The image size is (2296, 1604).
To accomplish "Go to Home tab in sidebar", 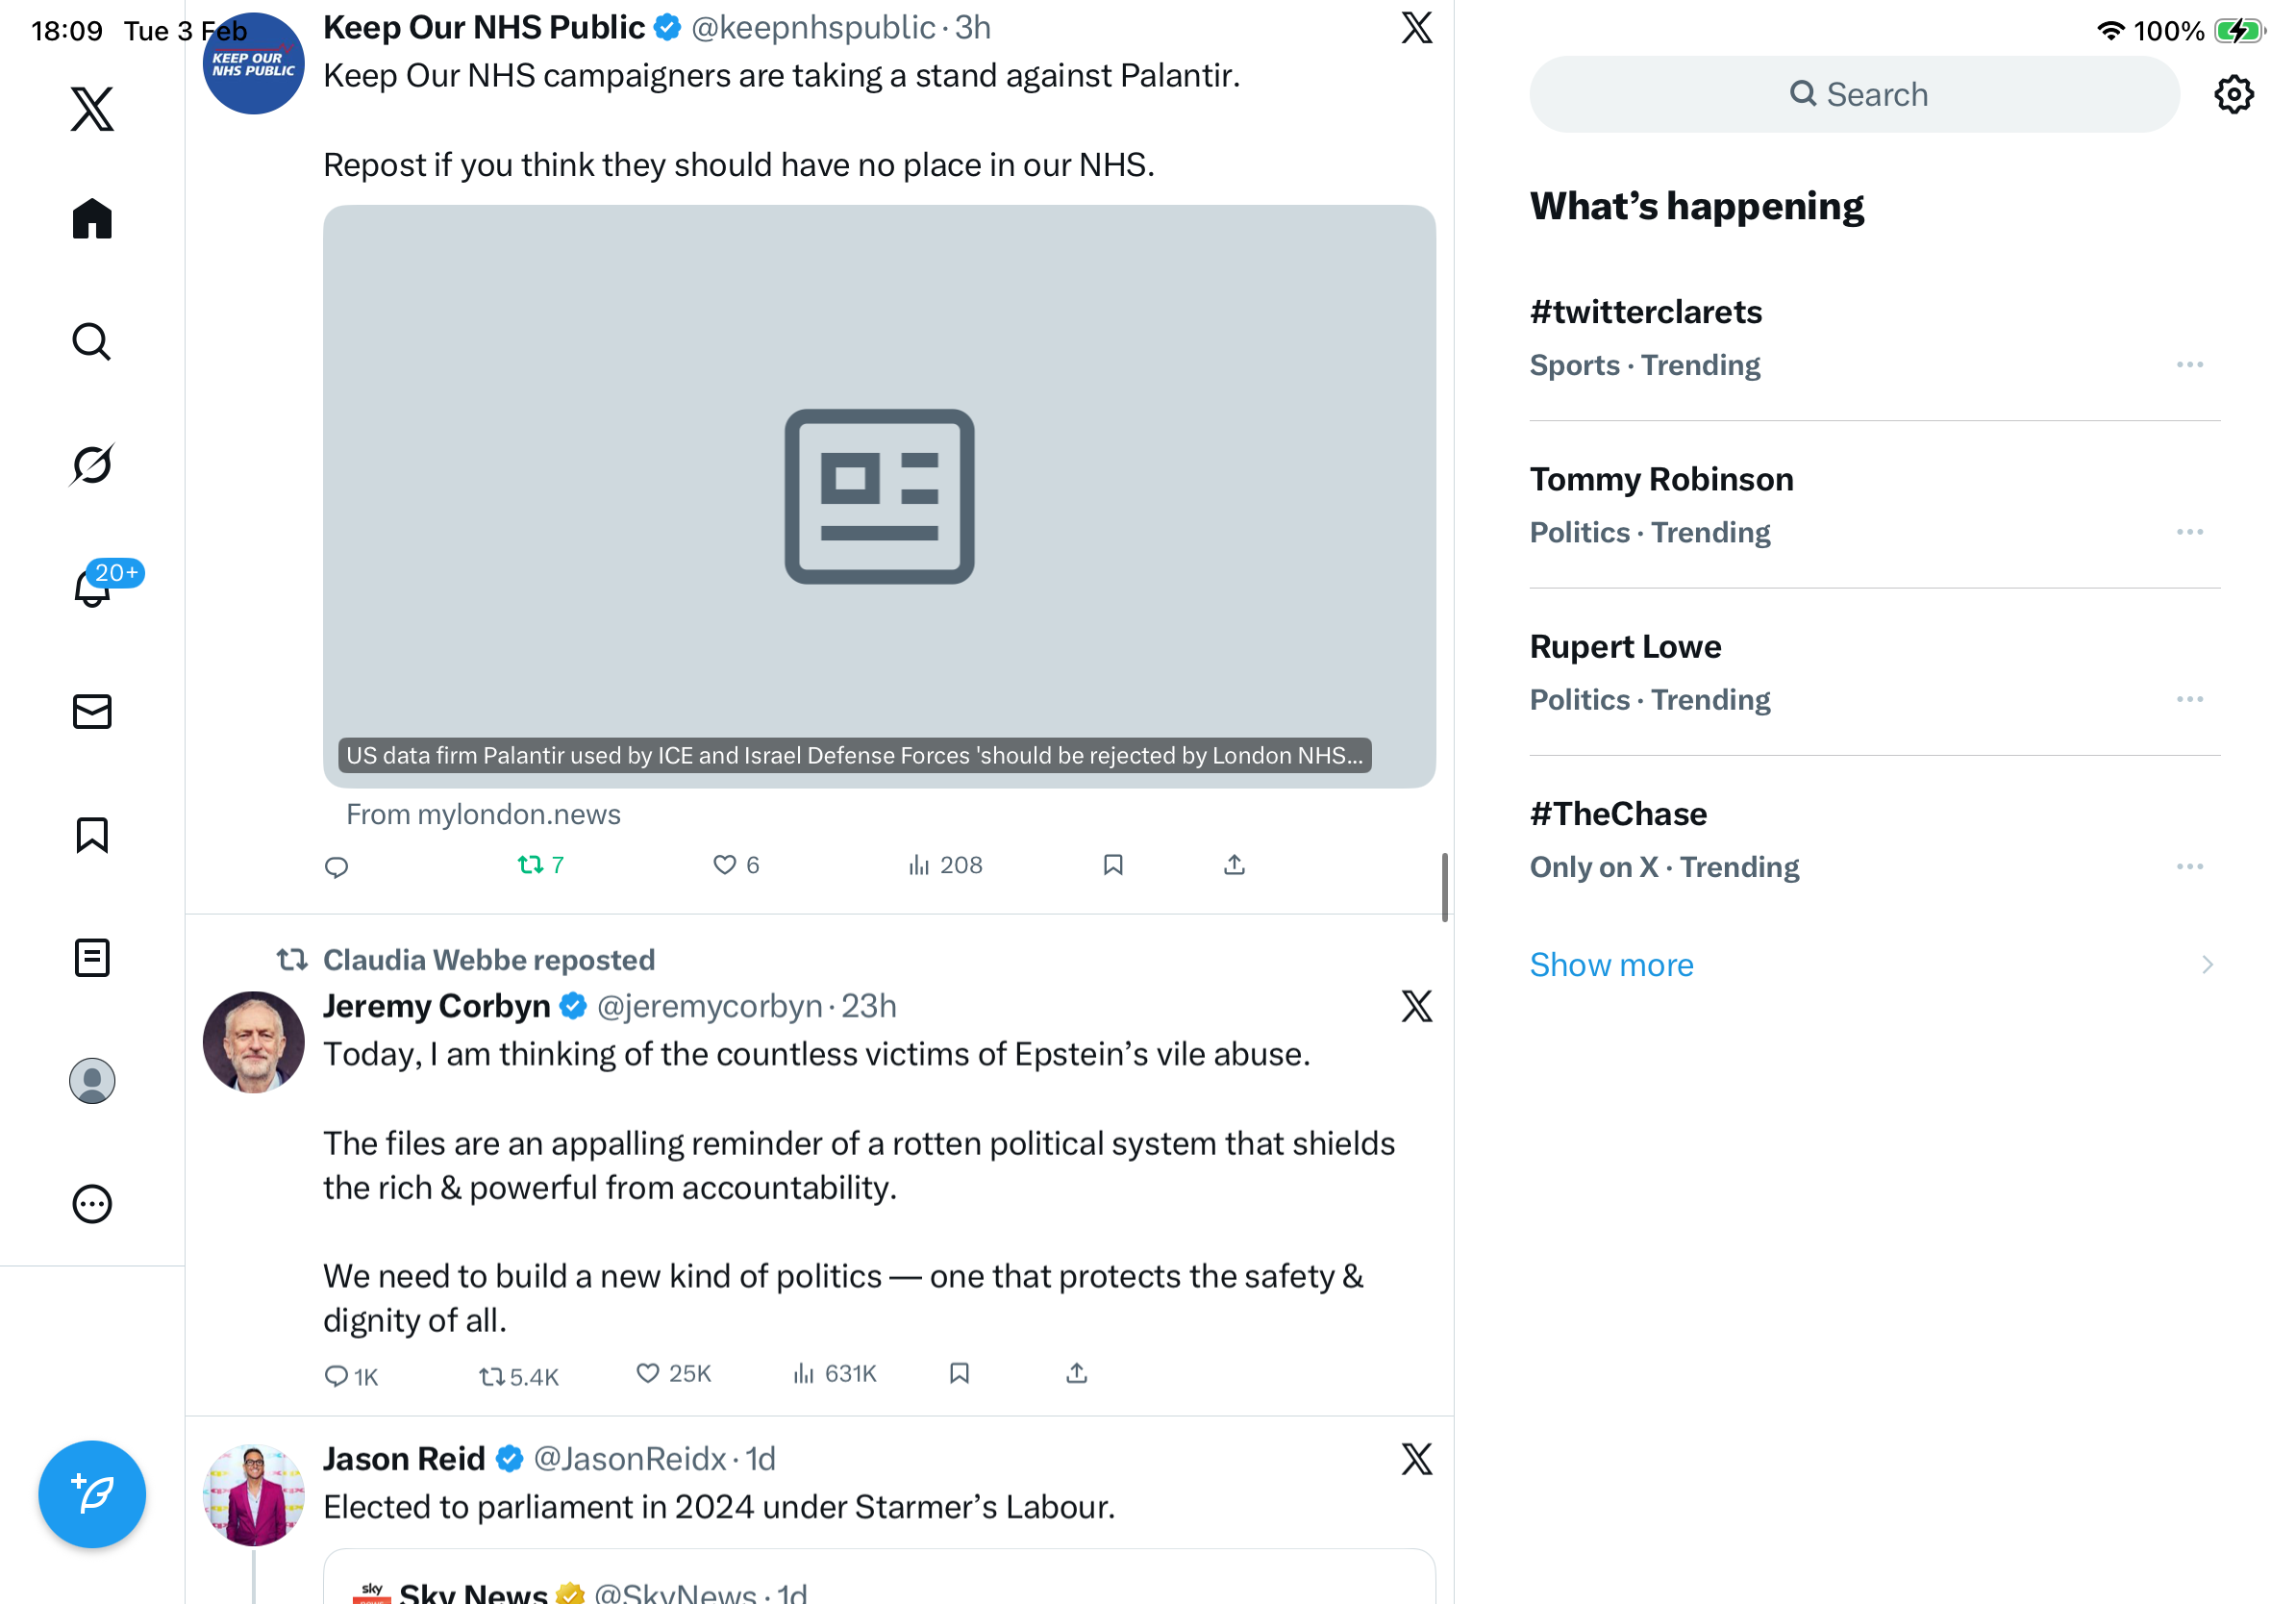I will point(92,218).
